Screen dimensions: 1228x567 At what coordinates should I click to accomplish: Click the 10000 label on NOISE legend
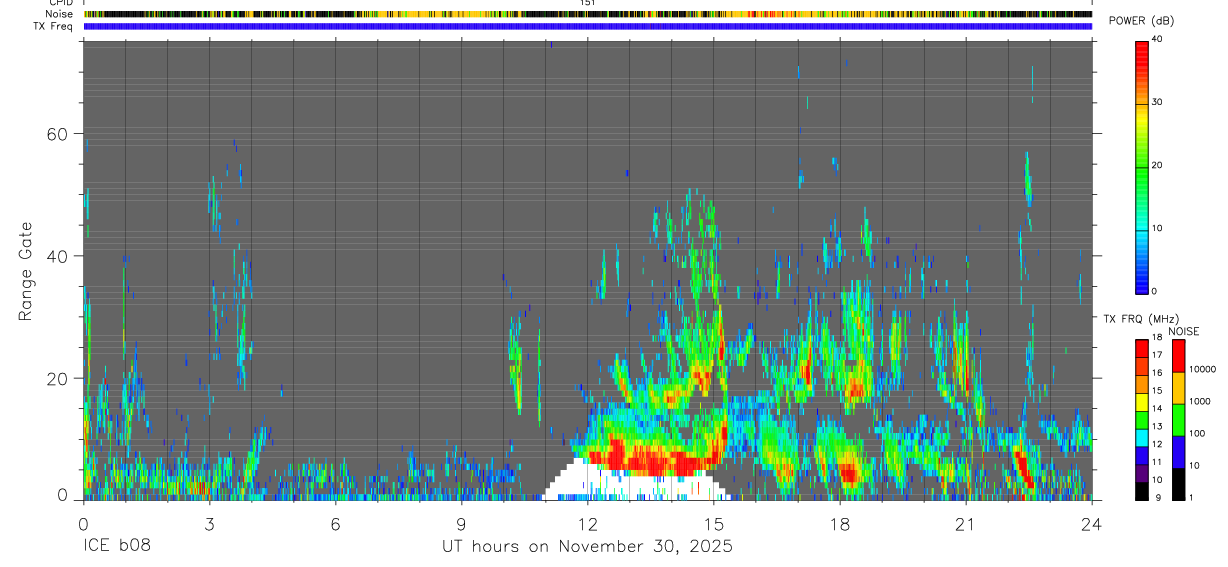pos(1203,370)
